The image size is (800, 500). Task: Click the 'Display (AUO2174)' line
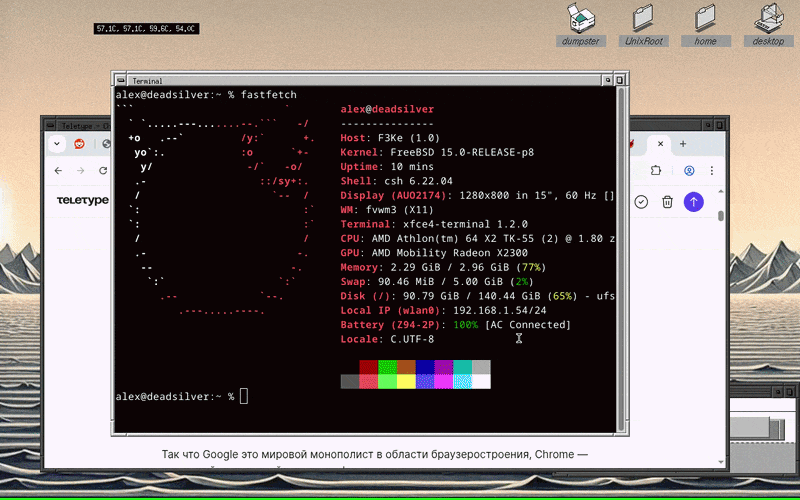(x=477, y=195)
